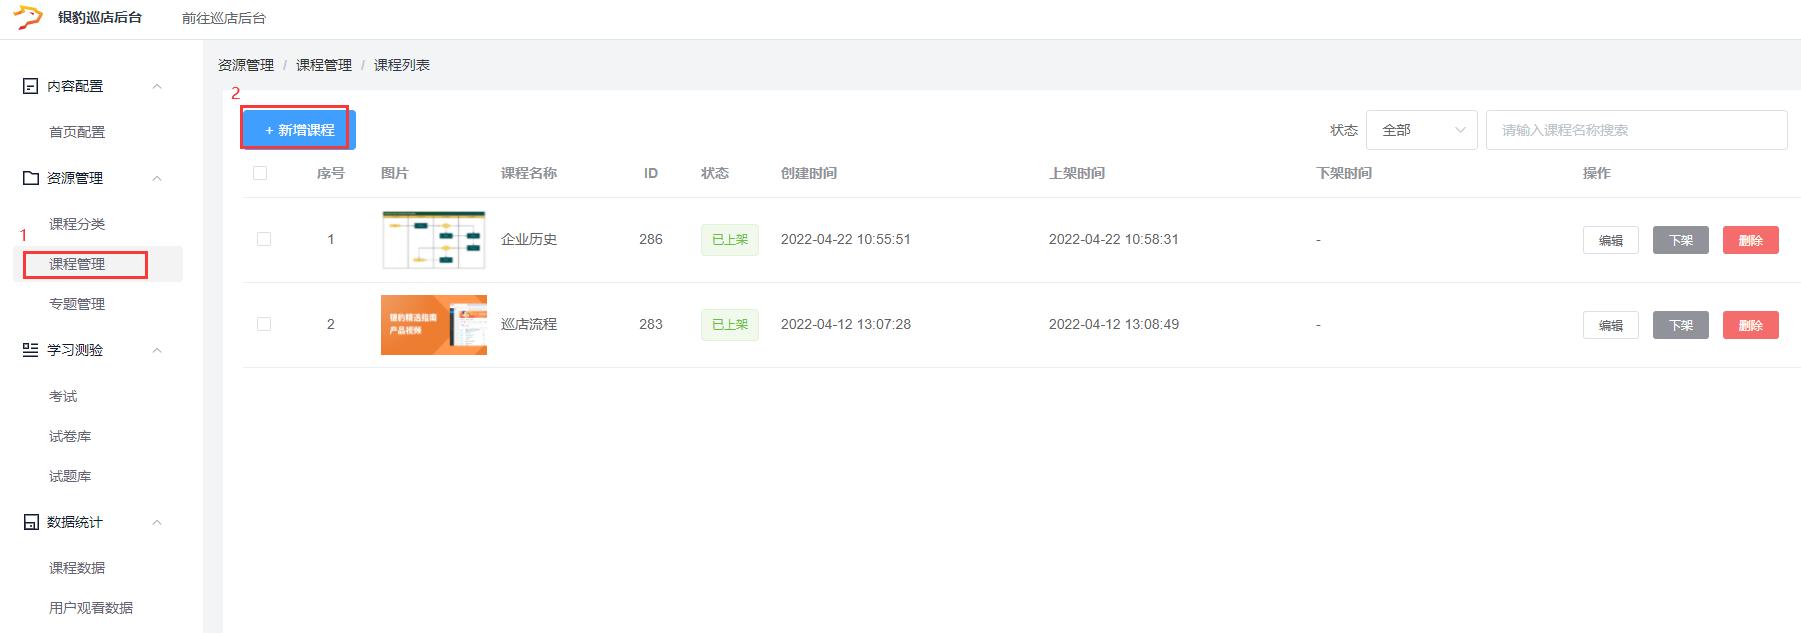Click the 前往巡店后台 link
1801x633 pixels.
(224, 18)
